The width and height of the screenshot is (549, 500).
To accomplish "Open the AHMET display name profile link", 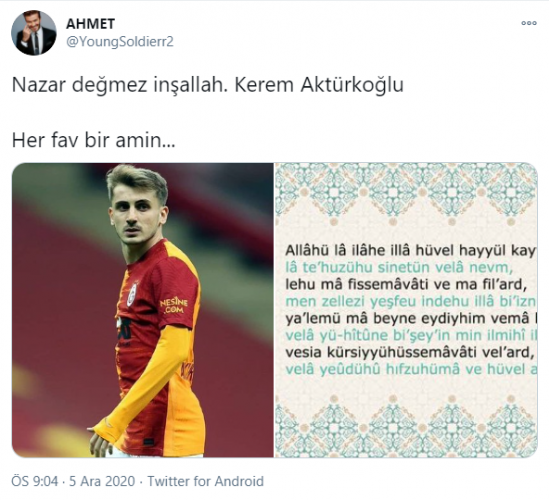I will [90, 24].
